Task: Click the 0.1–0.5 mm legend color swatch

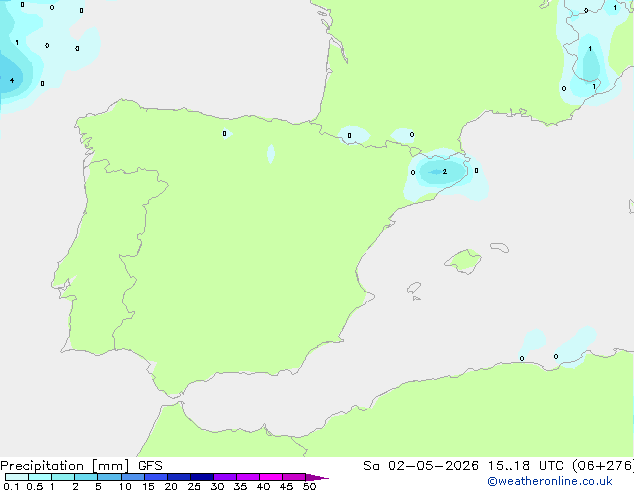Action: pos(17,477)
